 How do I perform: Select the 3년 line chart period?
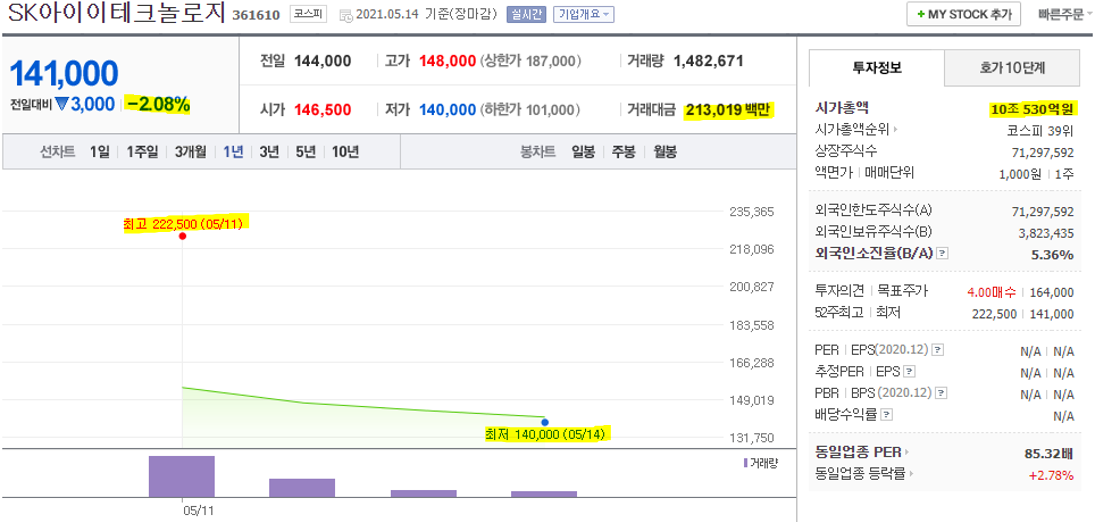coord(269,151)
